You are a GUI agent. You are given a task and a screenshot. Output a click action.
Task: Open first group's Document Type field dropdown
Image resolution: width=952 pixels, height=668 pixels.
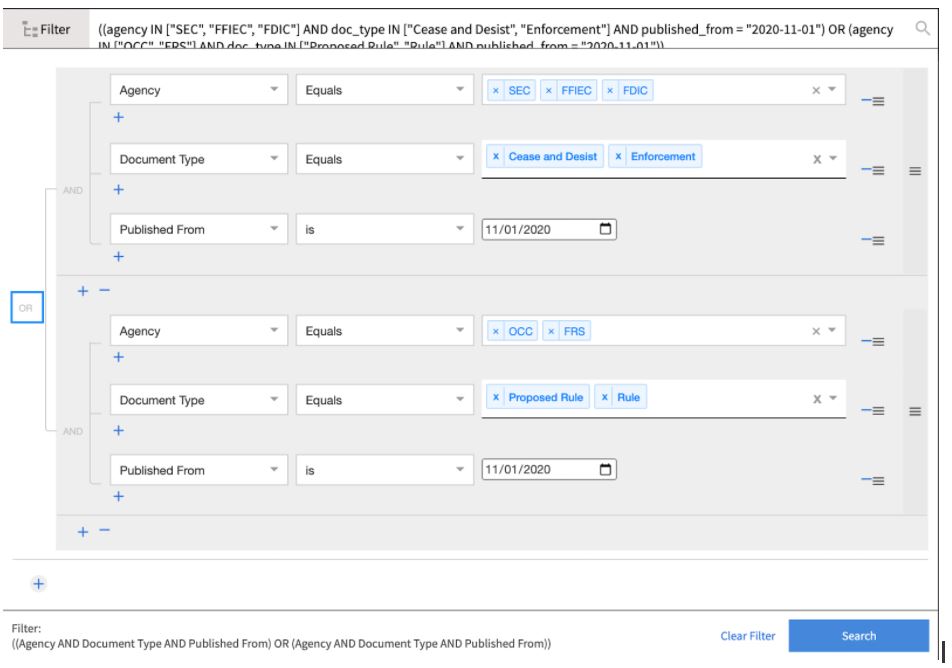point(199,159)
